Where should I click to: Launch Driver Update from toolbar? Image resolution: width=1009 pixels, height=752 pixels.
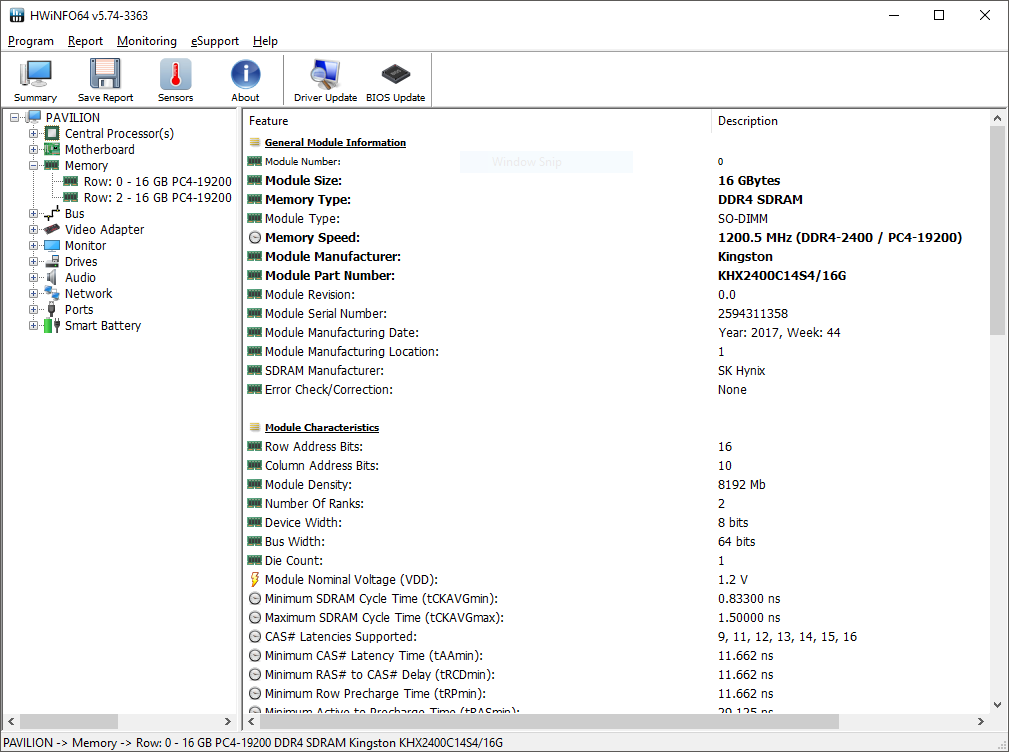coord(325,80)
